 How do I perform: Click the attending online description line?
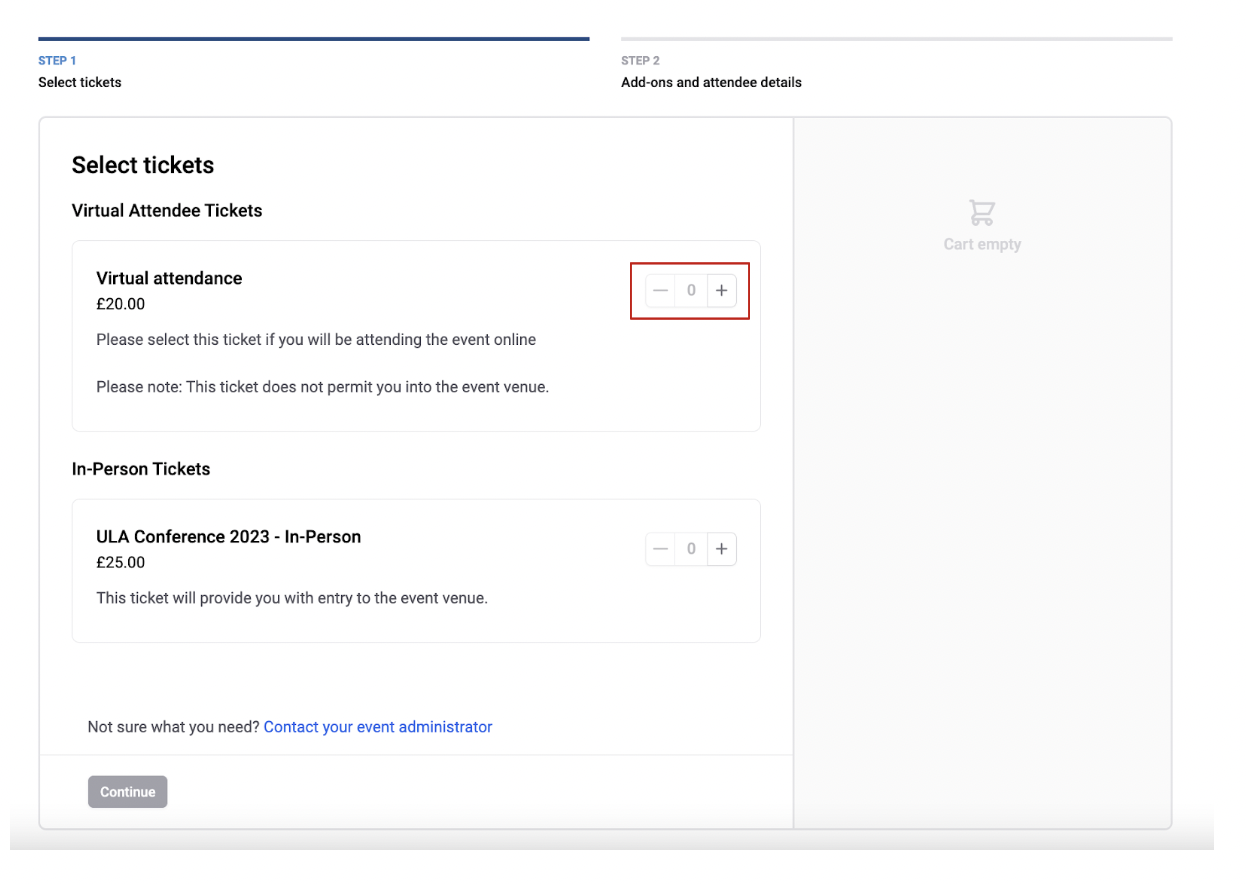[316, 340]
